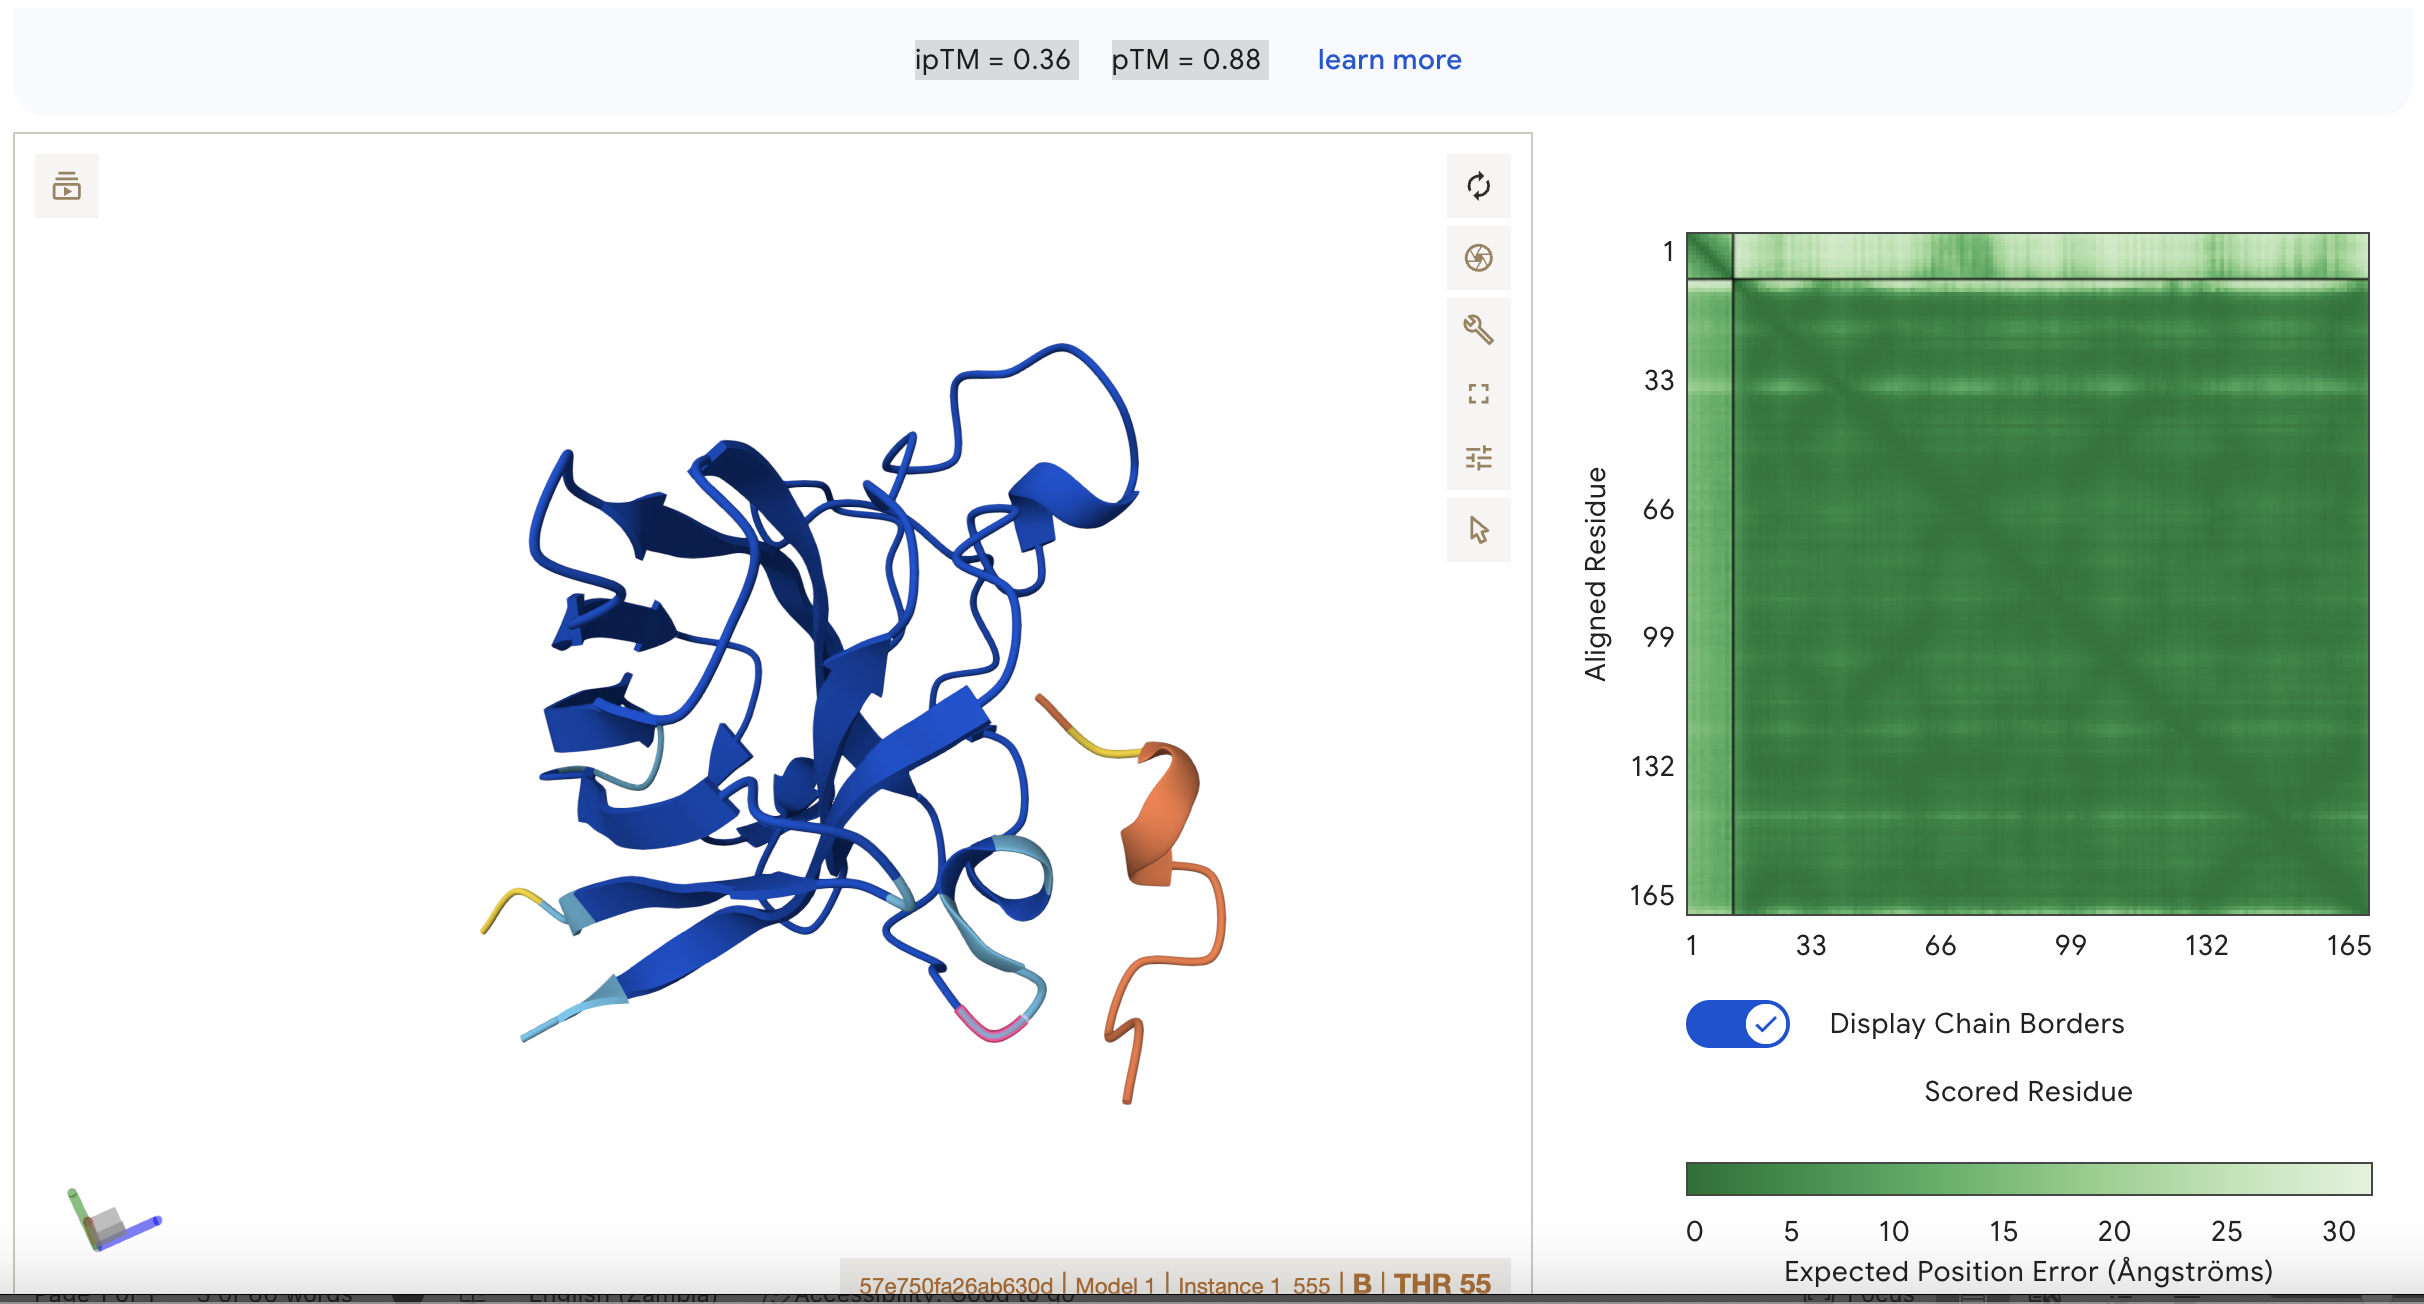Screen dimensions: 2424x1304
Task: Click the Expected Position Error color bar
Action: pos(2028,1179)
